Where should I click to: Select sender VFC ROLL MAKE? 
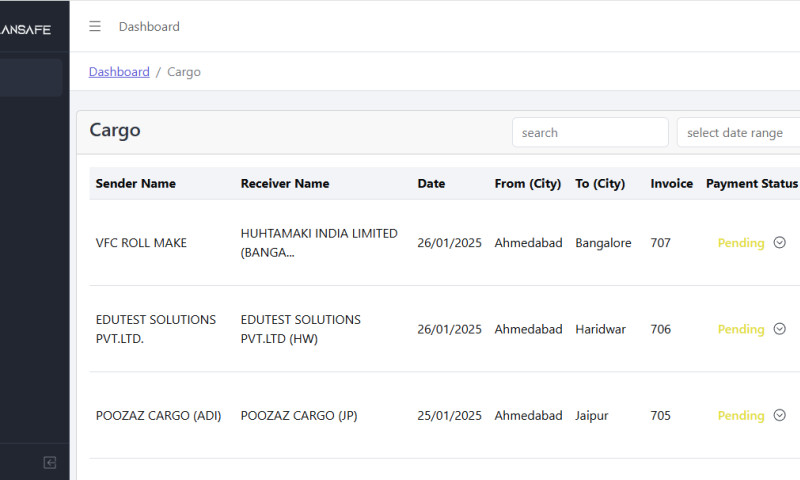click(141, 243)
